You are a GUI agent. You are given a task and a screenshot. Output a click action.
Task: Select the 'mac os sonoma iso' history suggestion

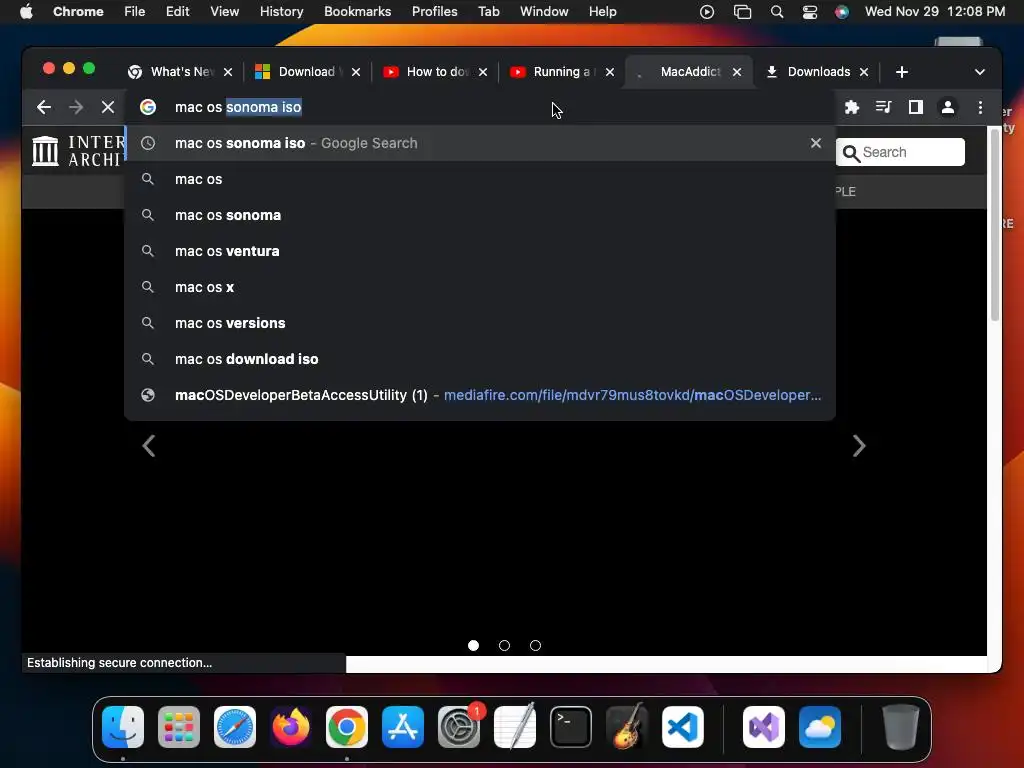(x=480, y=143)
